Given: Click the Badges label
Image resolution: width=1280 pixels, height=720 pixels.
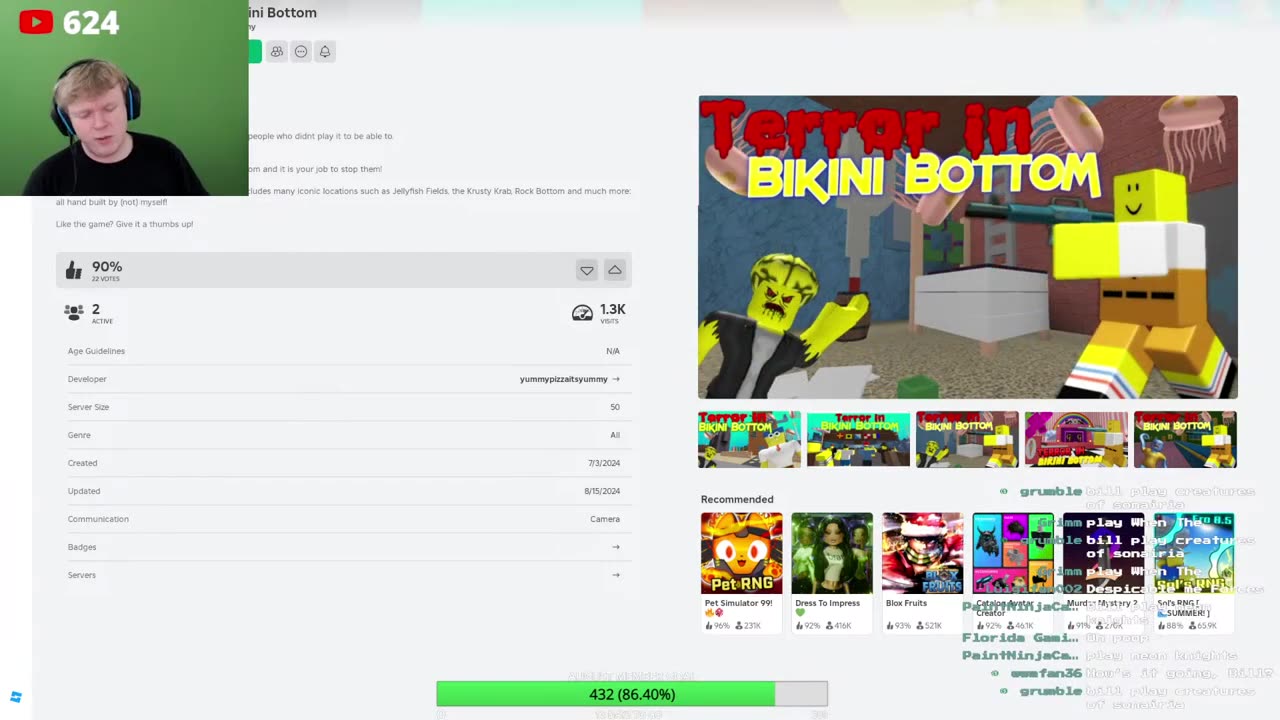Looking at the screenshot, I should tap(82, 547).
